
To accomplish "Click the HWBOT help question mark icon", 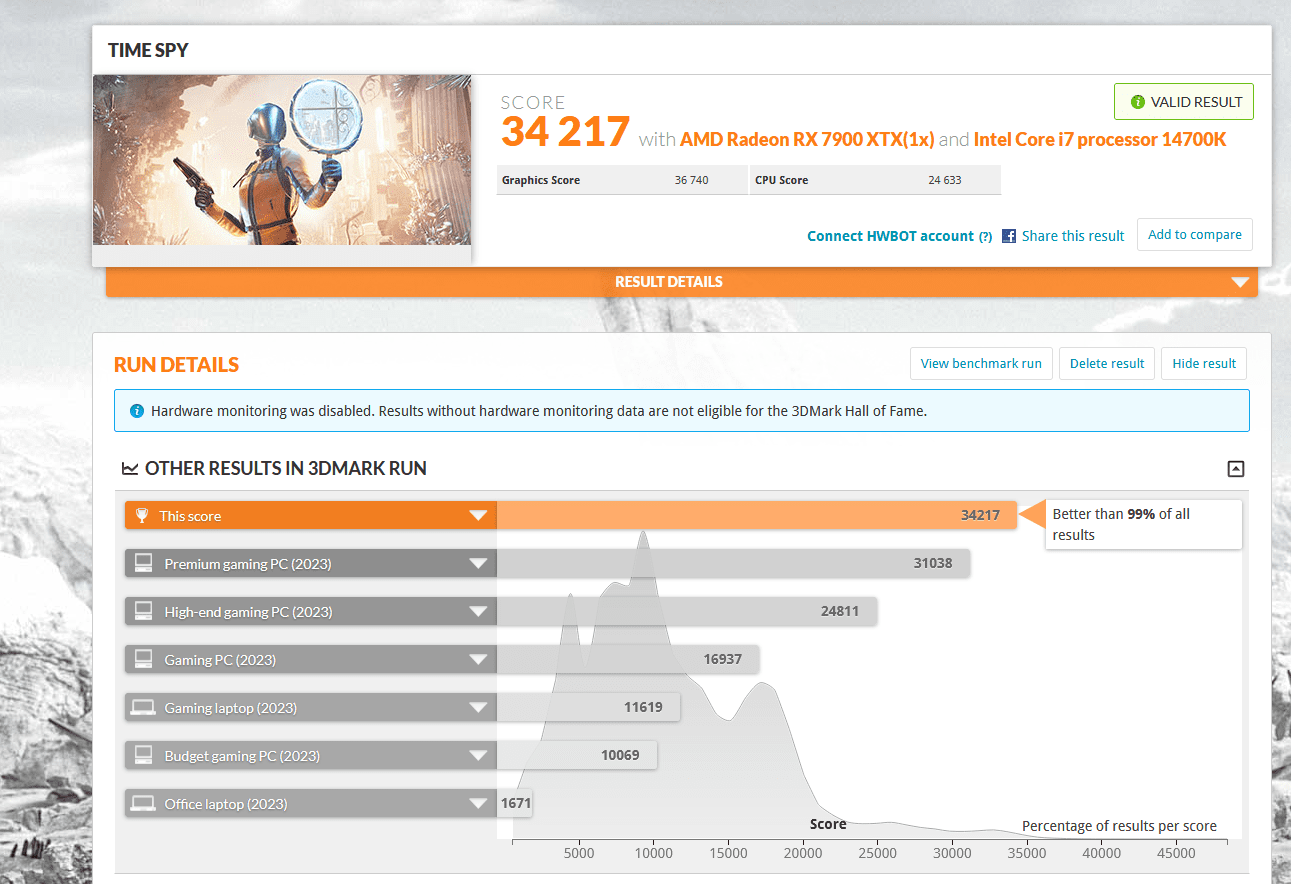I will (985, 237).
